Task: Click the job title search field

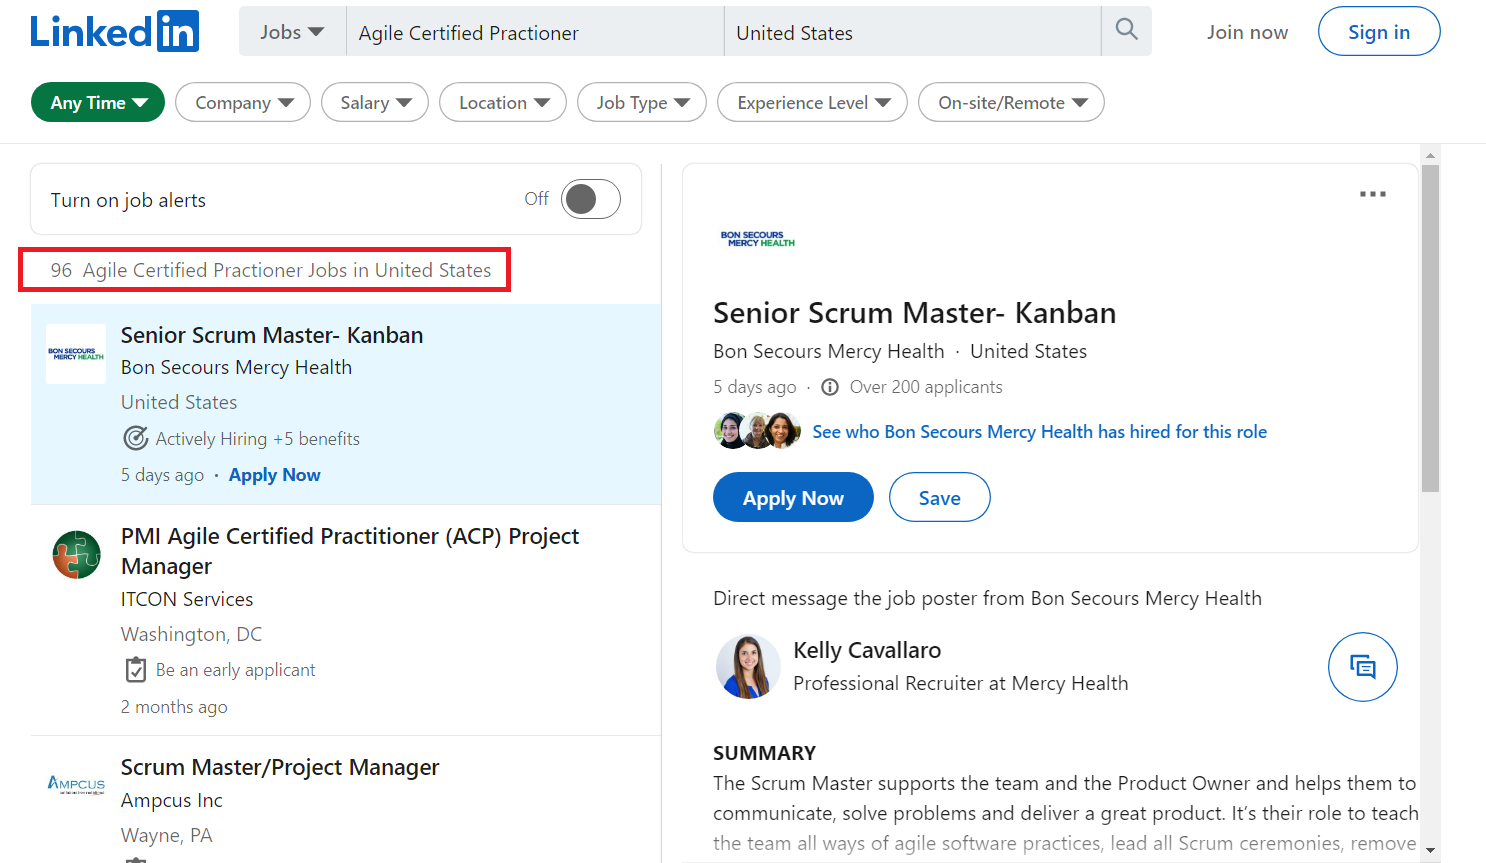Action: [x=534, y=33]
